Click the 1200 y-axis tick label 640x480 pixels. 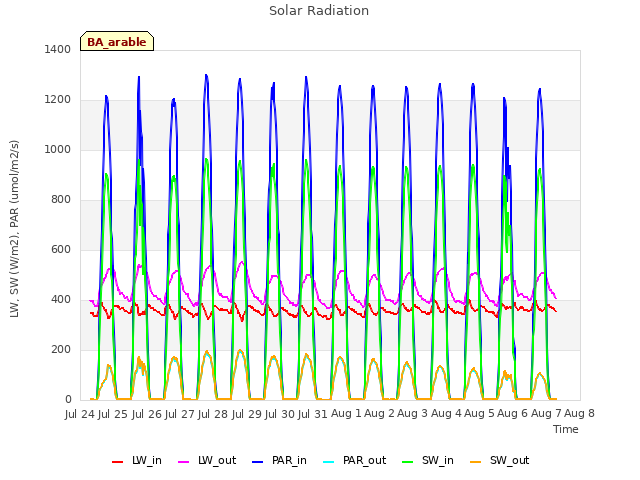click(58, 100)
